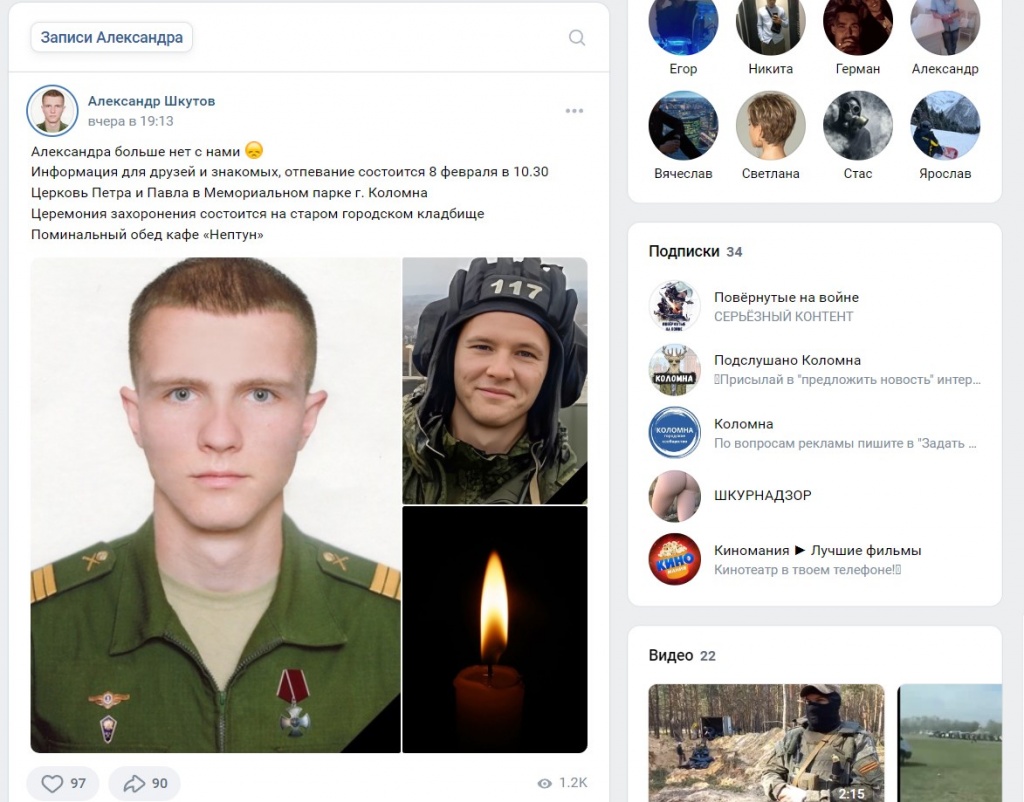The height and width of the screenshot is (802, 1024).
Task: Open the Повёрнутые на войне community icon
Action: click(x=675, y=306)
